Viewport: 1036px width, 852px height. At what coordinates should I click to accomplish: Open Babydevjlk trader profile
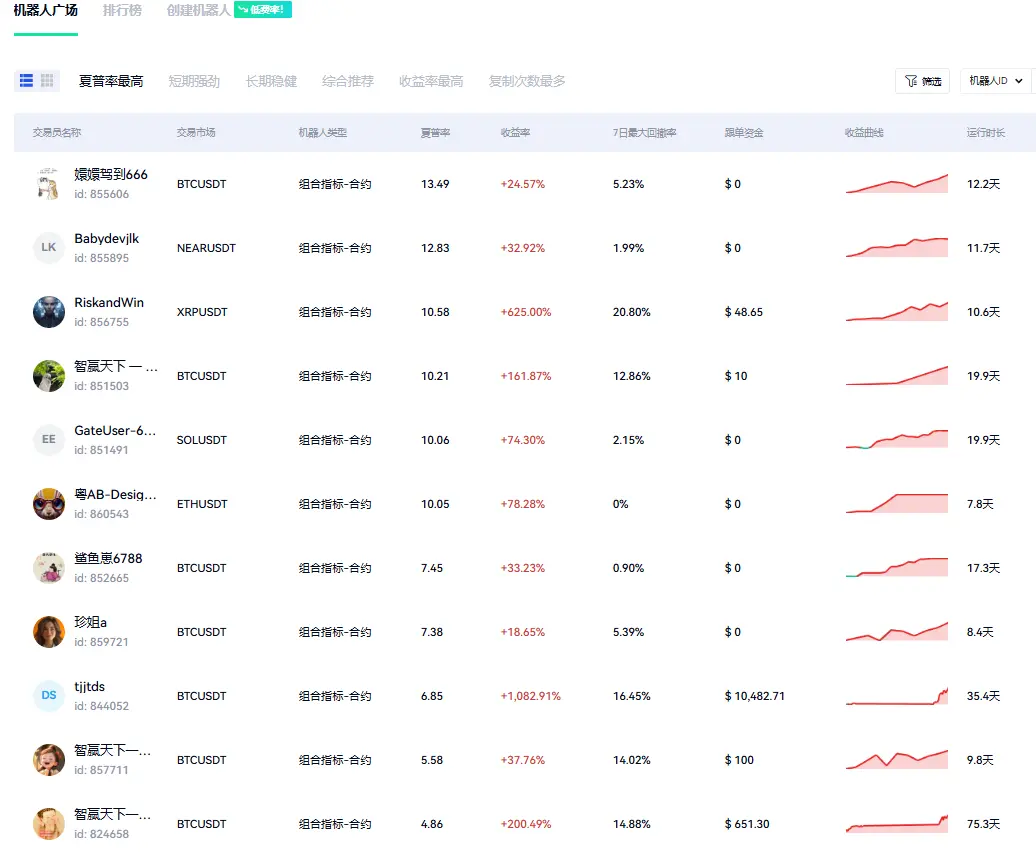106,238
